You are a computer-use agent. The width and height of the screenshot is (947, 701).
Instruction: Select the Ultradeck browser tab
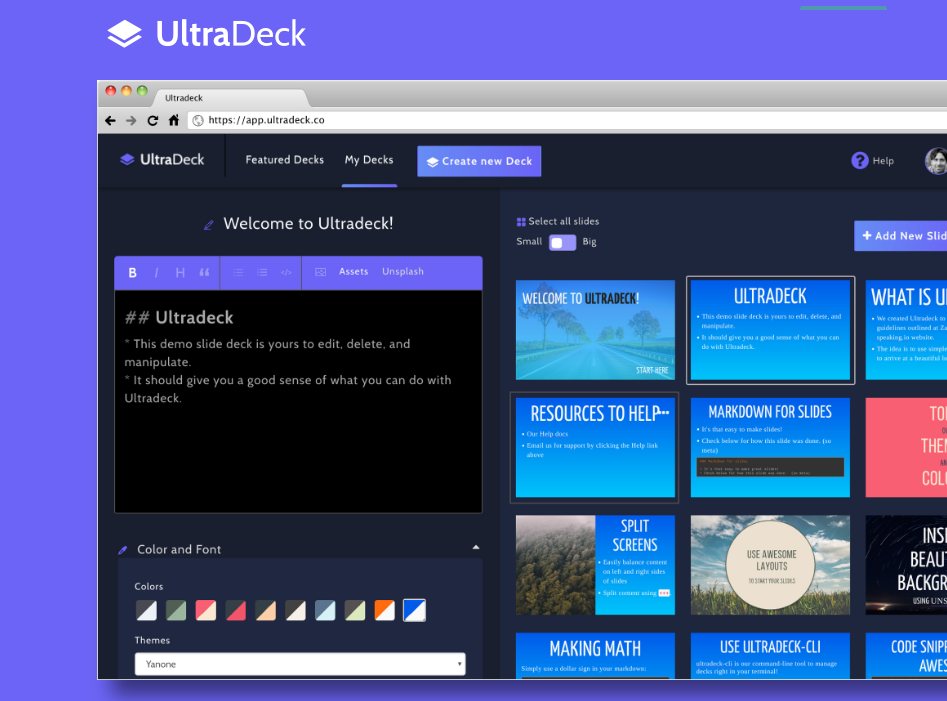point(230,98)
